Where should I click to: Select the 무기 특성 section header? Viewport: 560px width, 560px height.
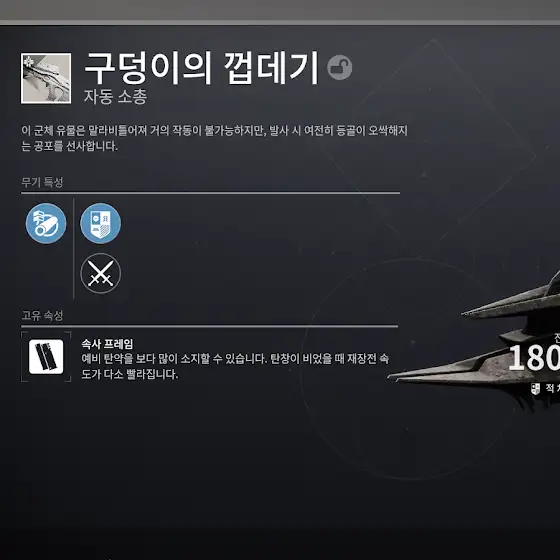(42, 182)
